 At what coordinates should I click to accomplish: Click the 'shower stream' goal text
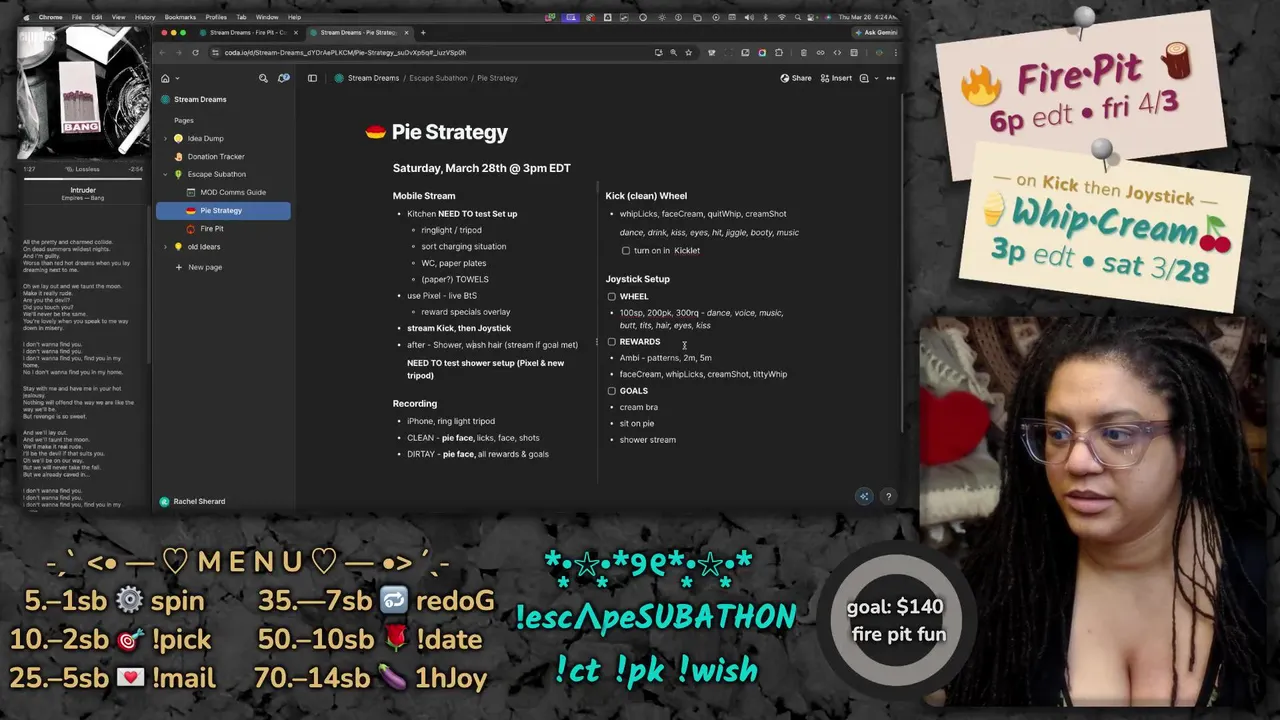[647, 440]
